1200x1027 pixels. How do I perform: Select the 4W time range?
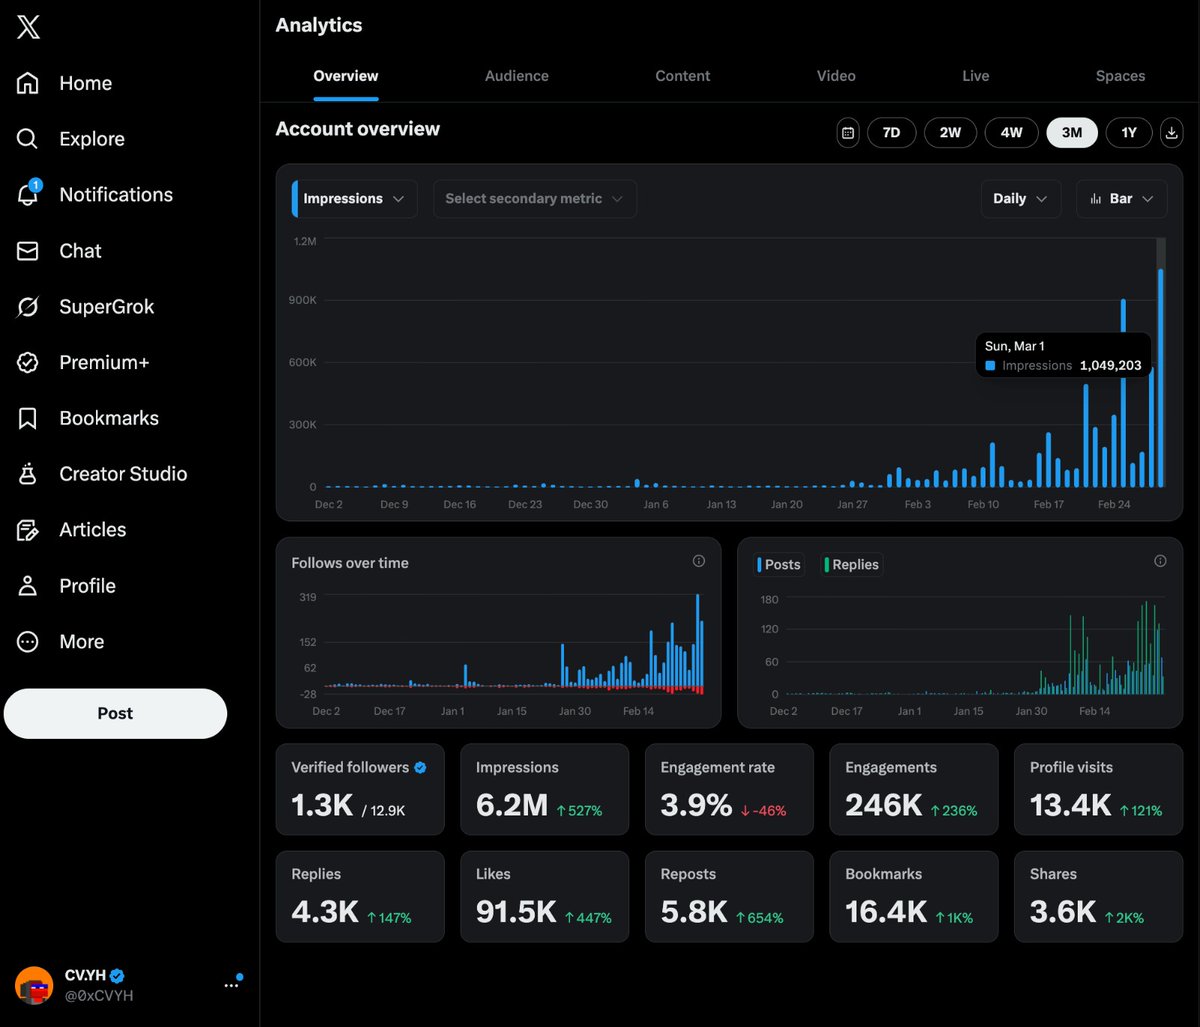pyautogui.click(x=1011, y=133)
